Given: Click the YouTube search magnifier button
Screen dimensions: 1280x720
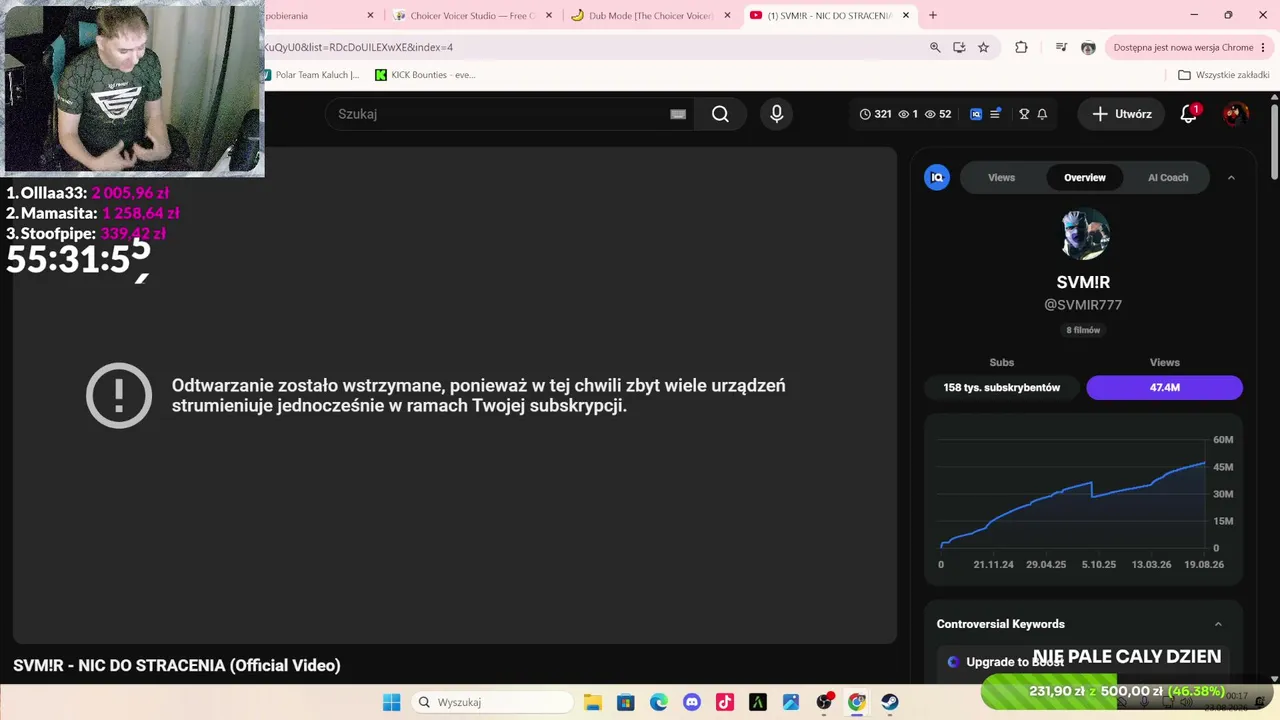Looking at the screenshot, I should pos(720,114).
